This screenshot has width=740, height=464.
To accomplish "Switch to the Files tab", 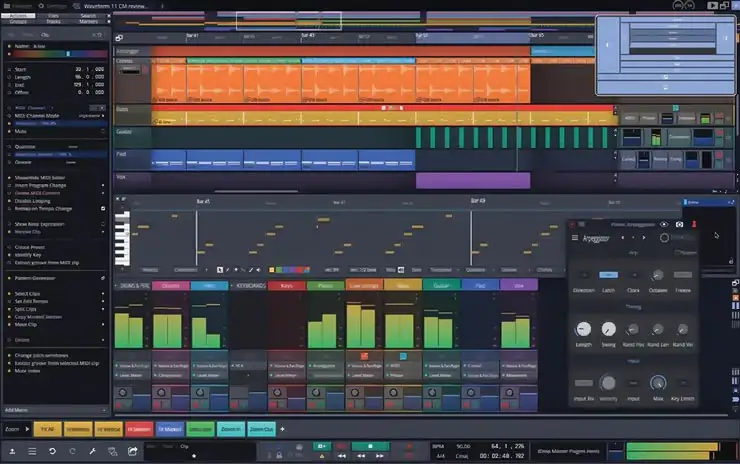I will click(x=53, y=16).
